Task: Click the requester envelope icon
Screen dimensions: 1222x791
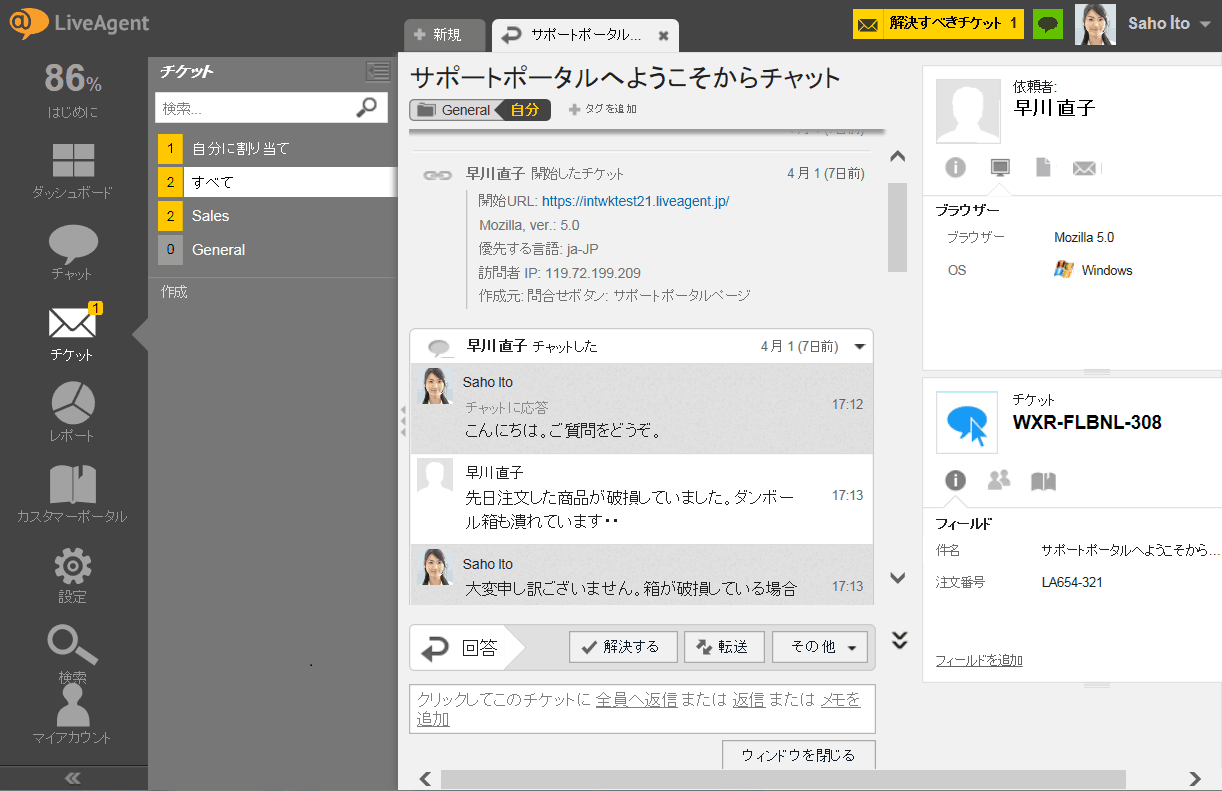Action: [x=1084, y=169]
